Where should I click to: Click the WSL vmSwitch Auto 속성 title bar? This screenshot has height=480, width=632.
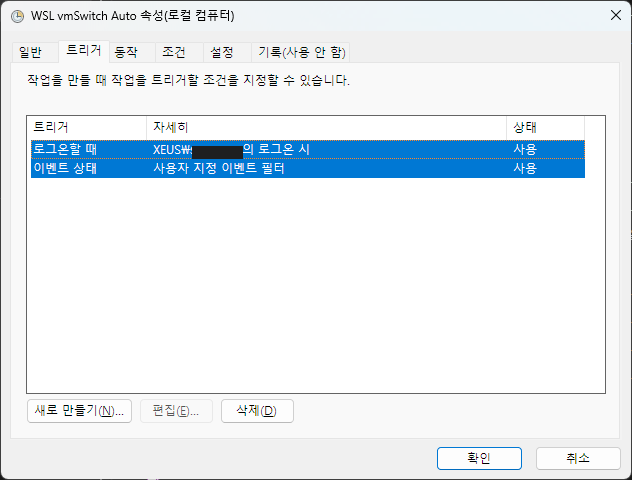(300, 16)
